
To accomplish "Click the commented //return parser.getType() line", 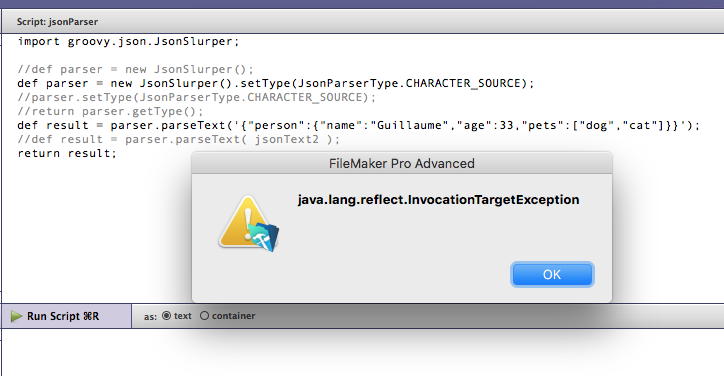I will click(x=110, y=111).
